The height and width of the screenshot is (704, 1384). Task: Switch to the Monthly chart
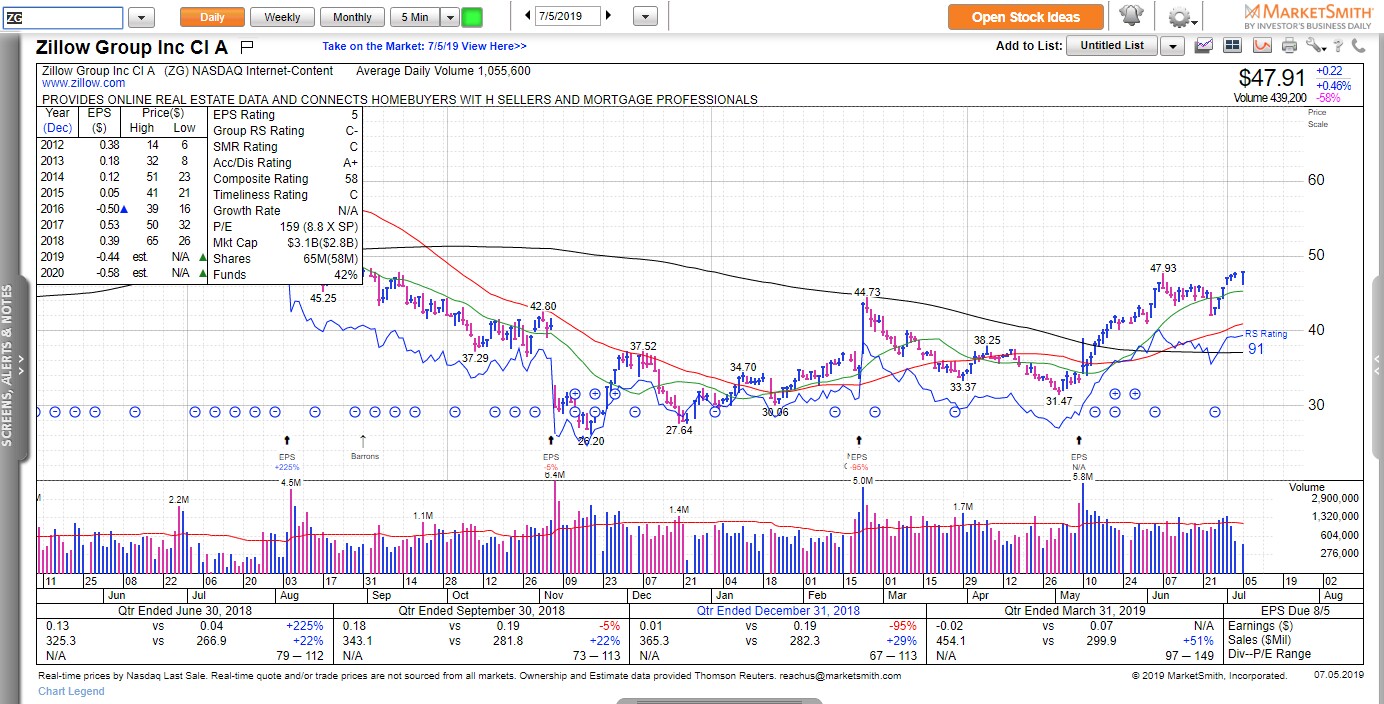(x=352, y=17)
